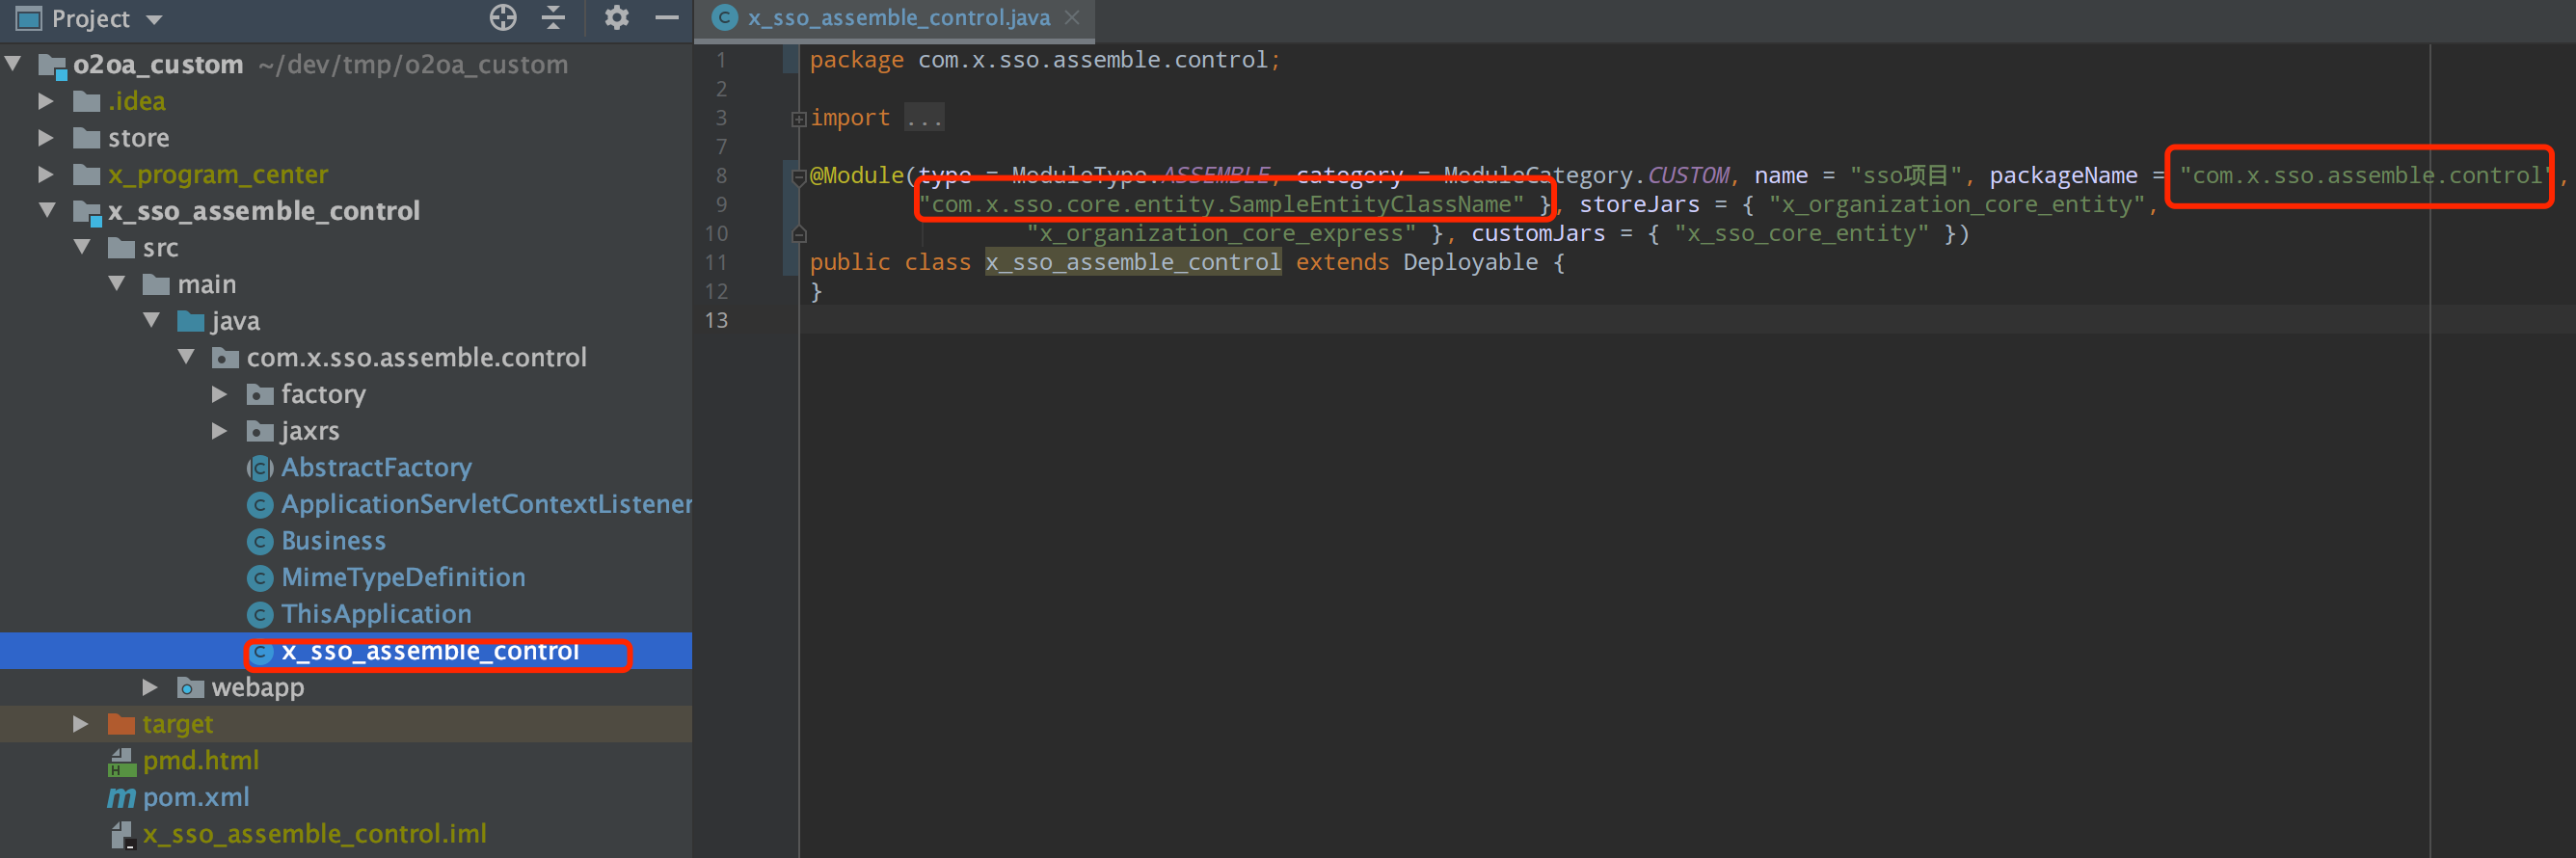Click the ThisApplication class icon
This screenshot has width=2576, height=858.
260,615
